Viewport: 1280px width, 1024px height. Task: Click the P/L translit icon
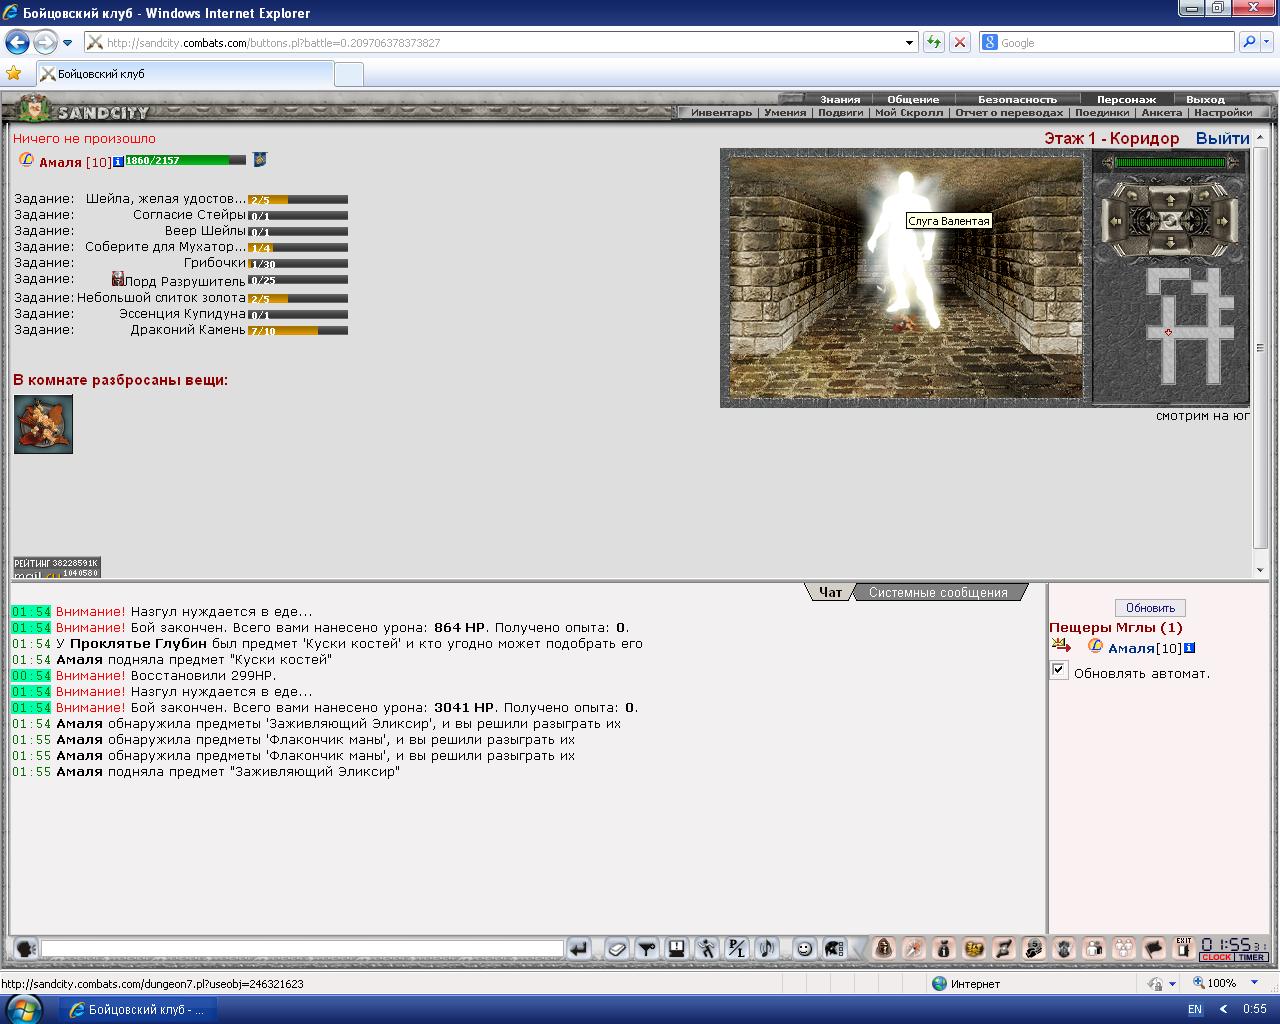tap(737, 949)
